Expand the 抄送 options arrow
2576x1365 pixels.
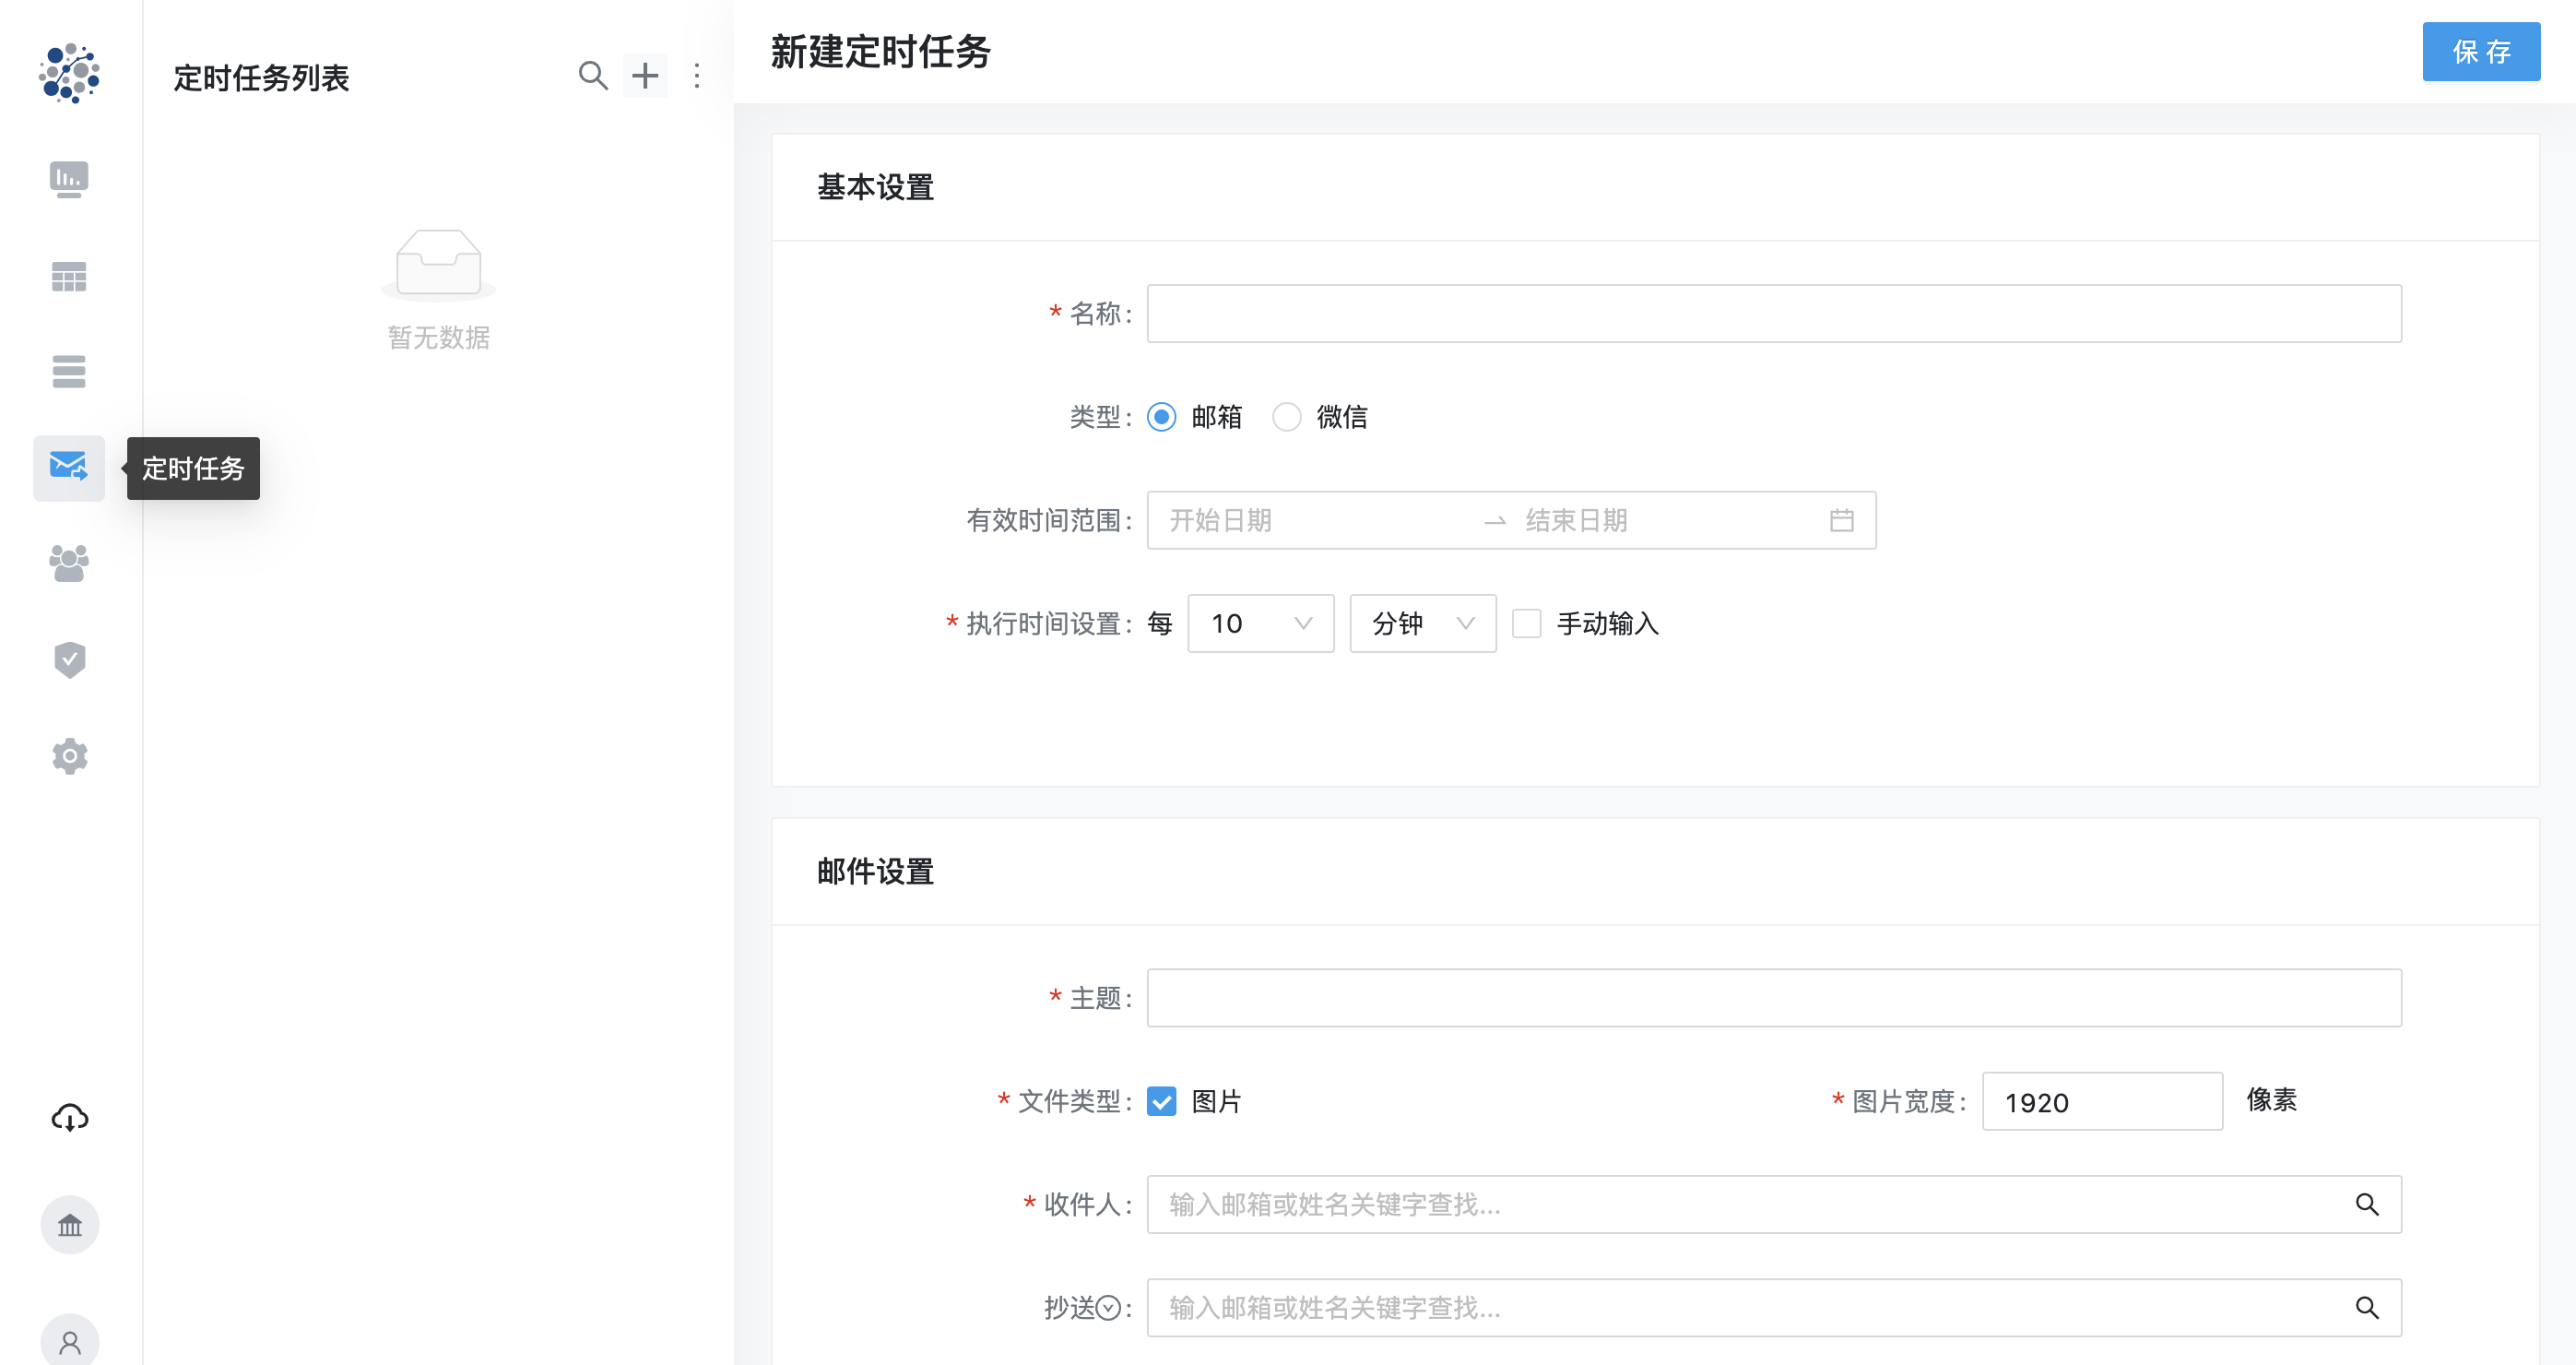[x=1108, y=1307]
